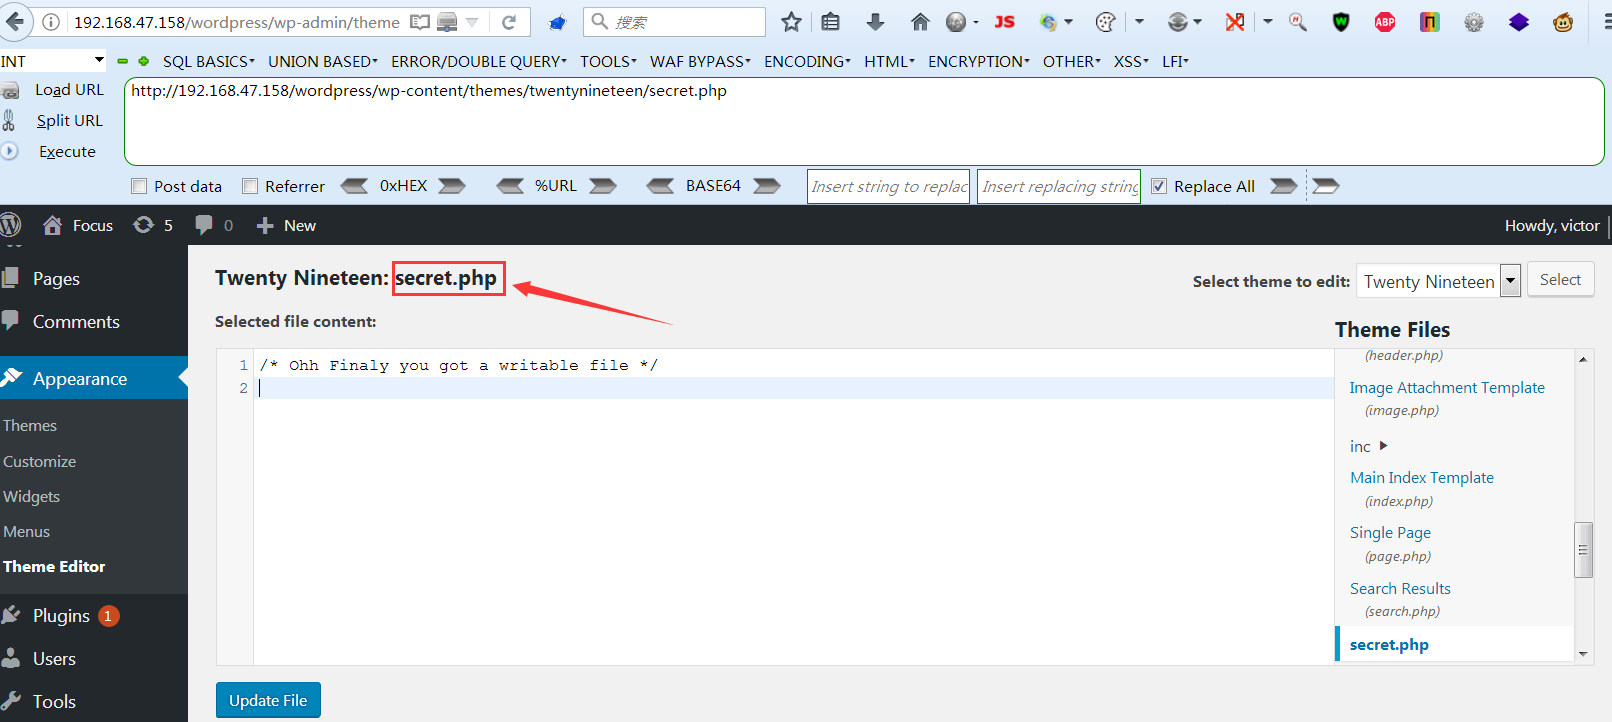Open the gear extension icon in browser toolbar
1612x722 pixels.
pyautogui.click(x=1474, y=22)
